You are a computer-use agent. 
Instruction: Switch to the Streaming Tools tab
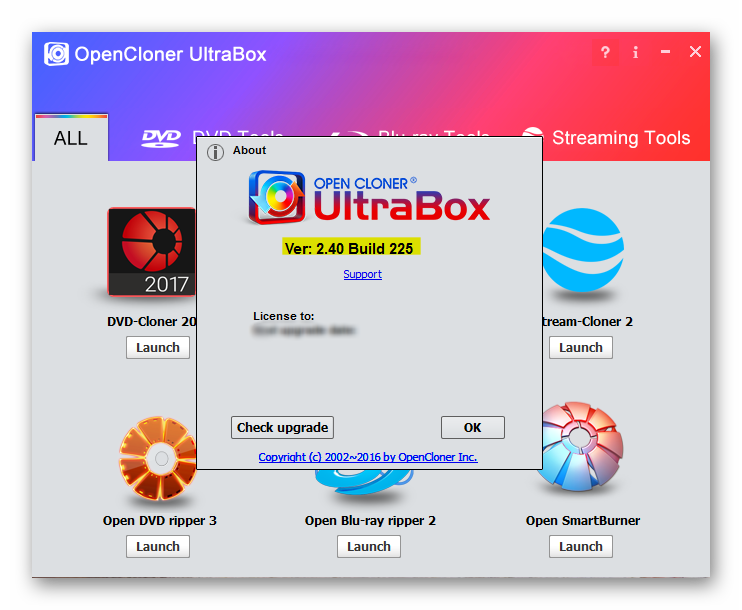[606, 138]
